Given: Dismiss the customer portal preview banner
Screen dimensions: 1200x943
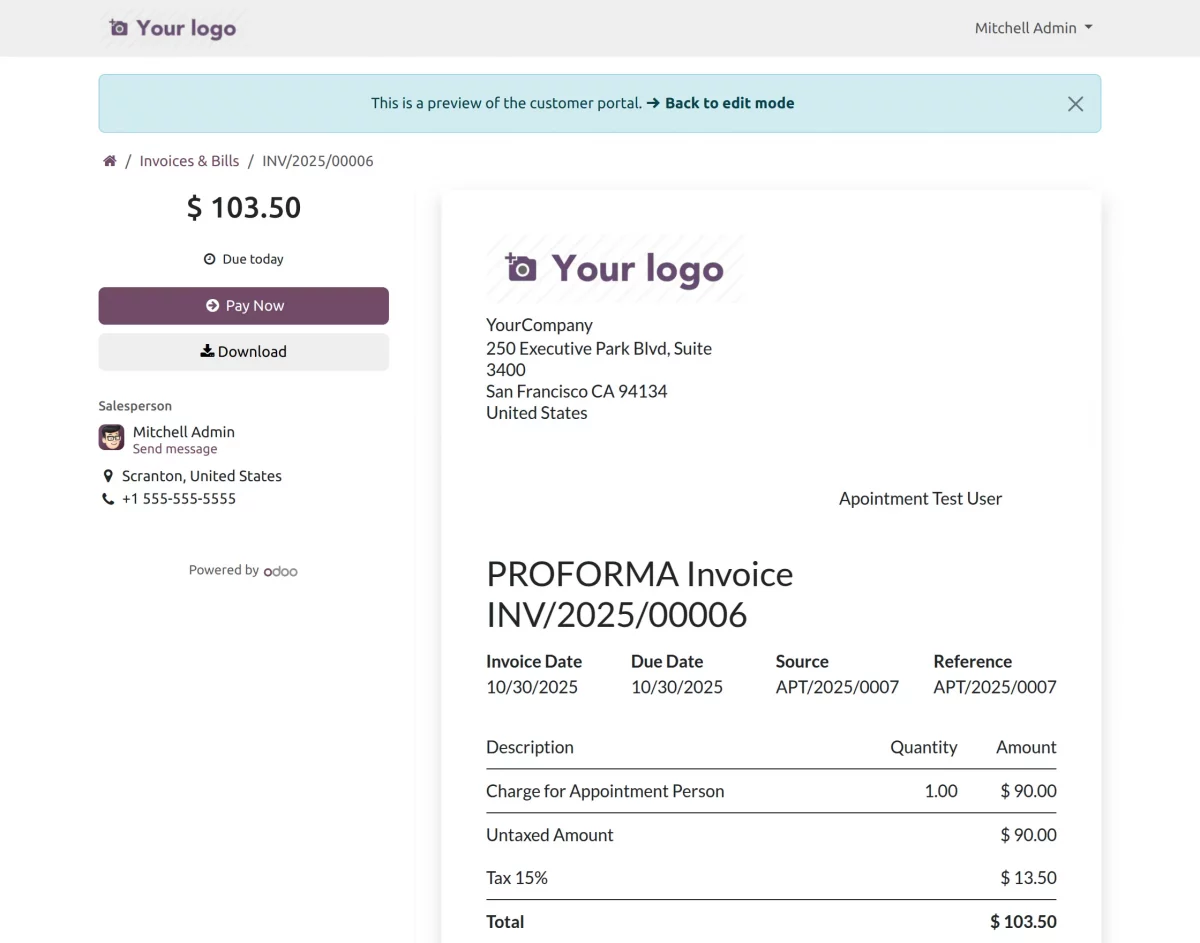Looking at the screenshot, I should [1075, 103].
